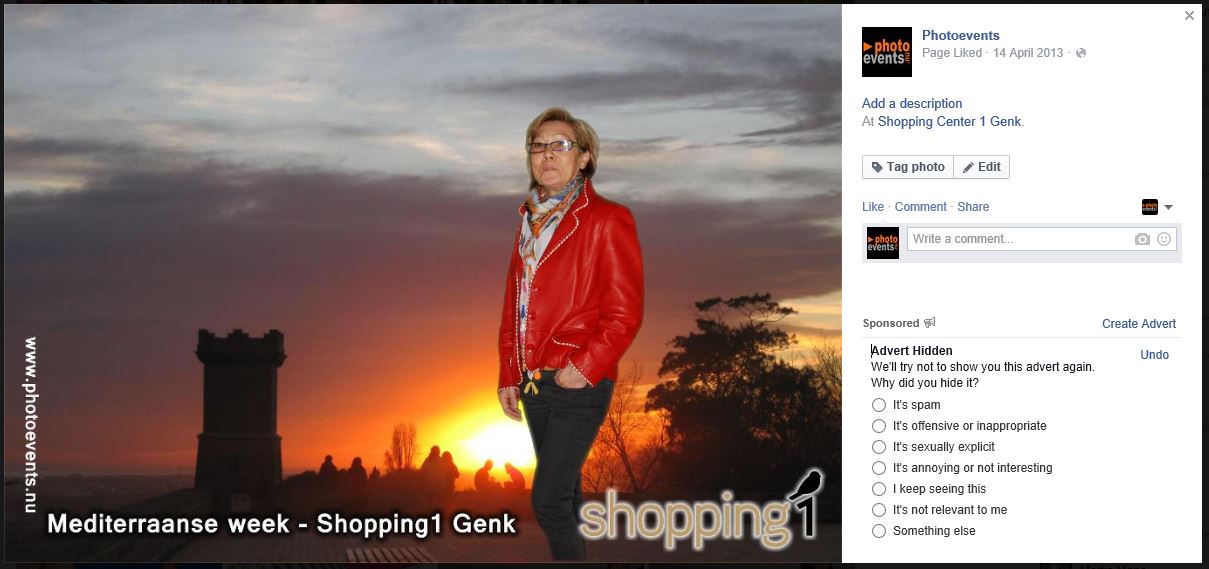Select the "It's spam" option
The height and width of the screenshot is (569, 1209).
[879, 405]
